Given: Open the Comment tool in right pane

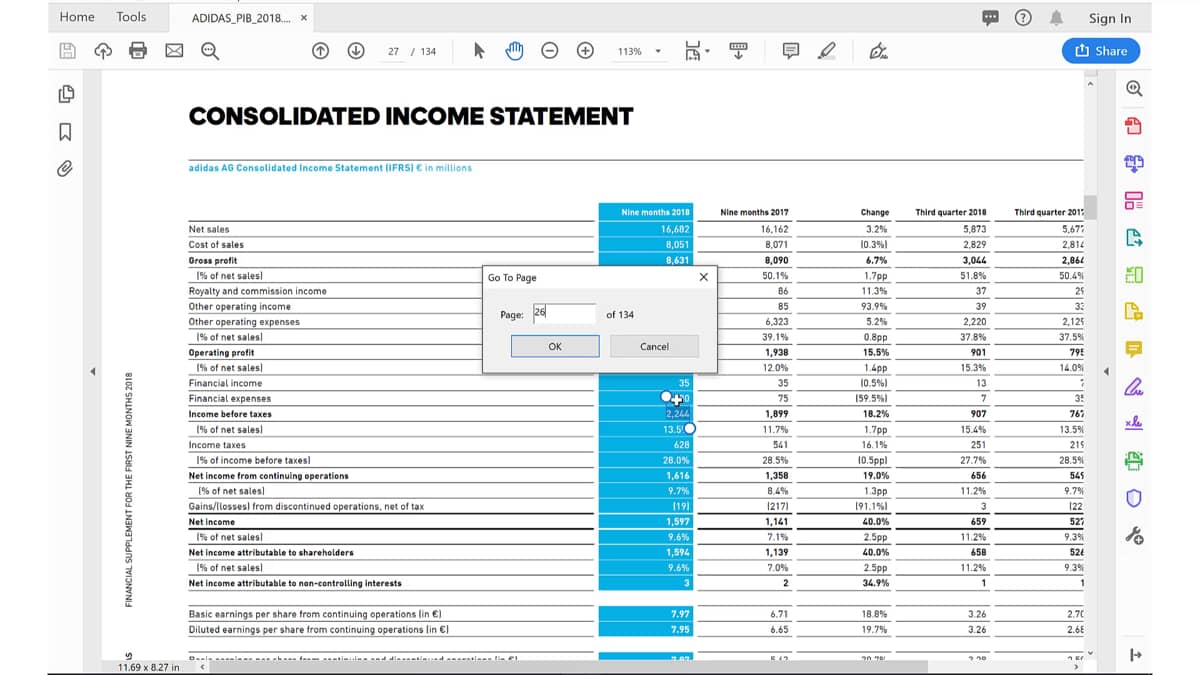Looking at the screenshot, I should click(1133, 349).
